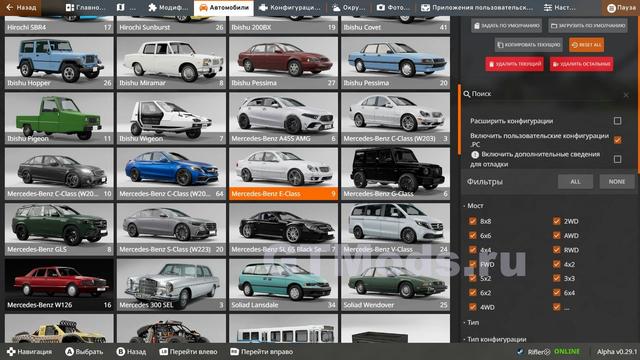Click the Навигация gamepad icon in footer

[11, 351]
